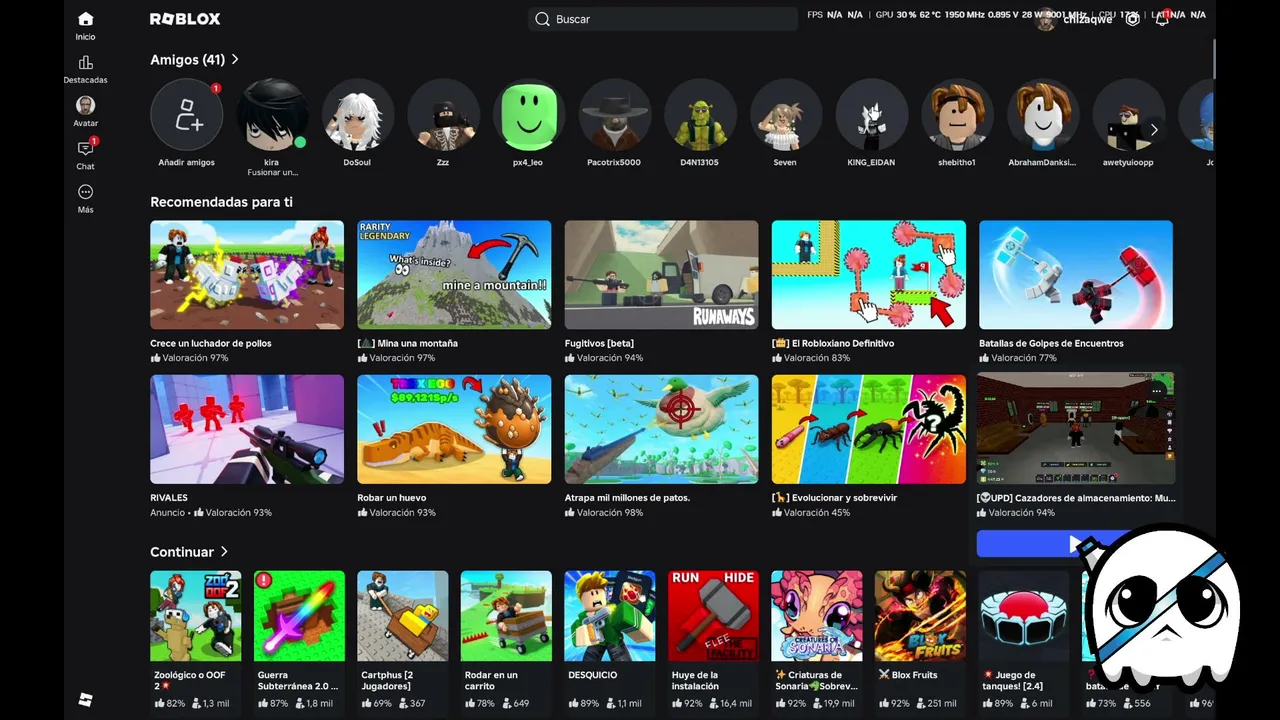Image resolution: width=1280 pixels, height=720 pixels.
Task: Click in the Buscar search field
Action: pyautogui.click(x=661, y=19)
